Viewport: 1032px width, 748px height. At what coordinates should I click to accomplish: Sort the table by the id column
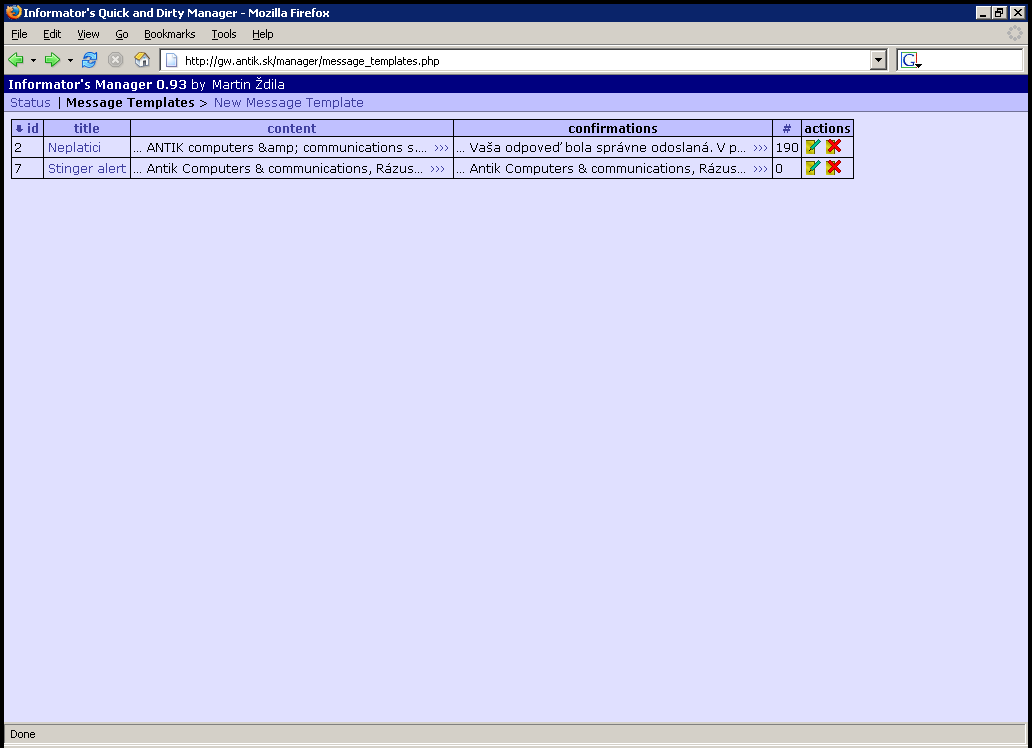[32, 128]
